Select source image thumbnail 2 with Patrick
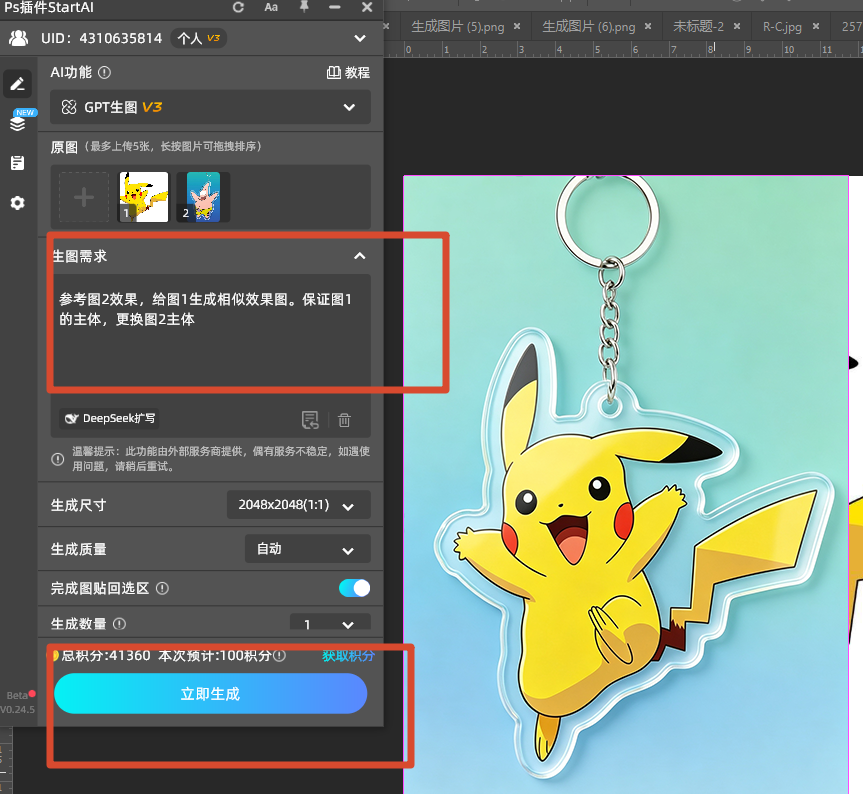 click(203, 197)
